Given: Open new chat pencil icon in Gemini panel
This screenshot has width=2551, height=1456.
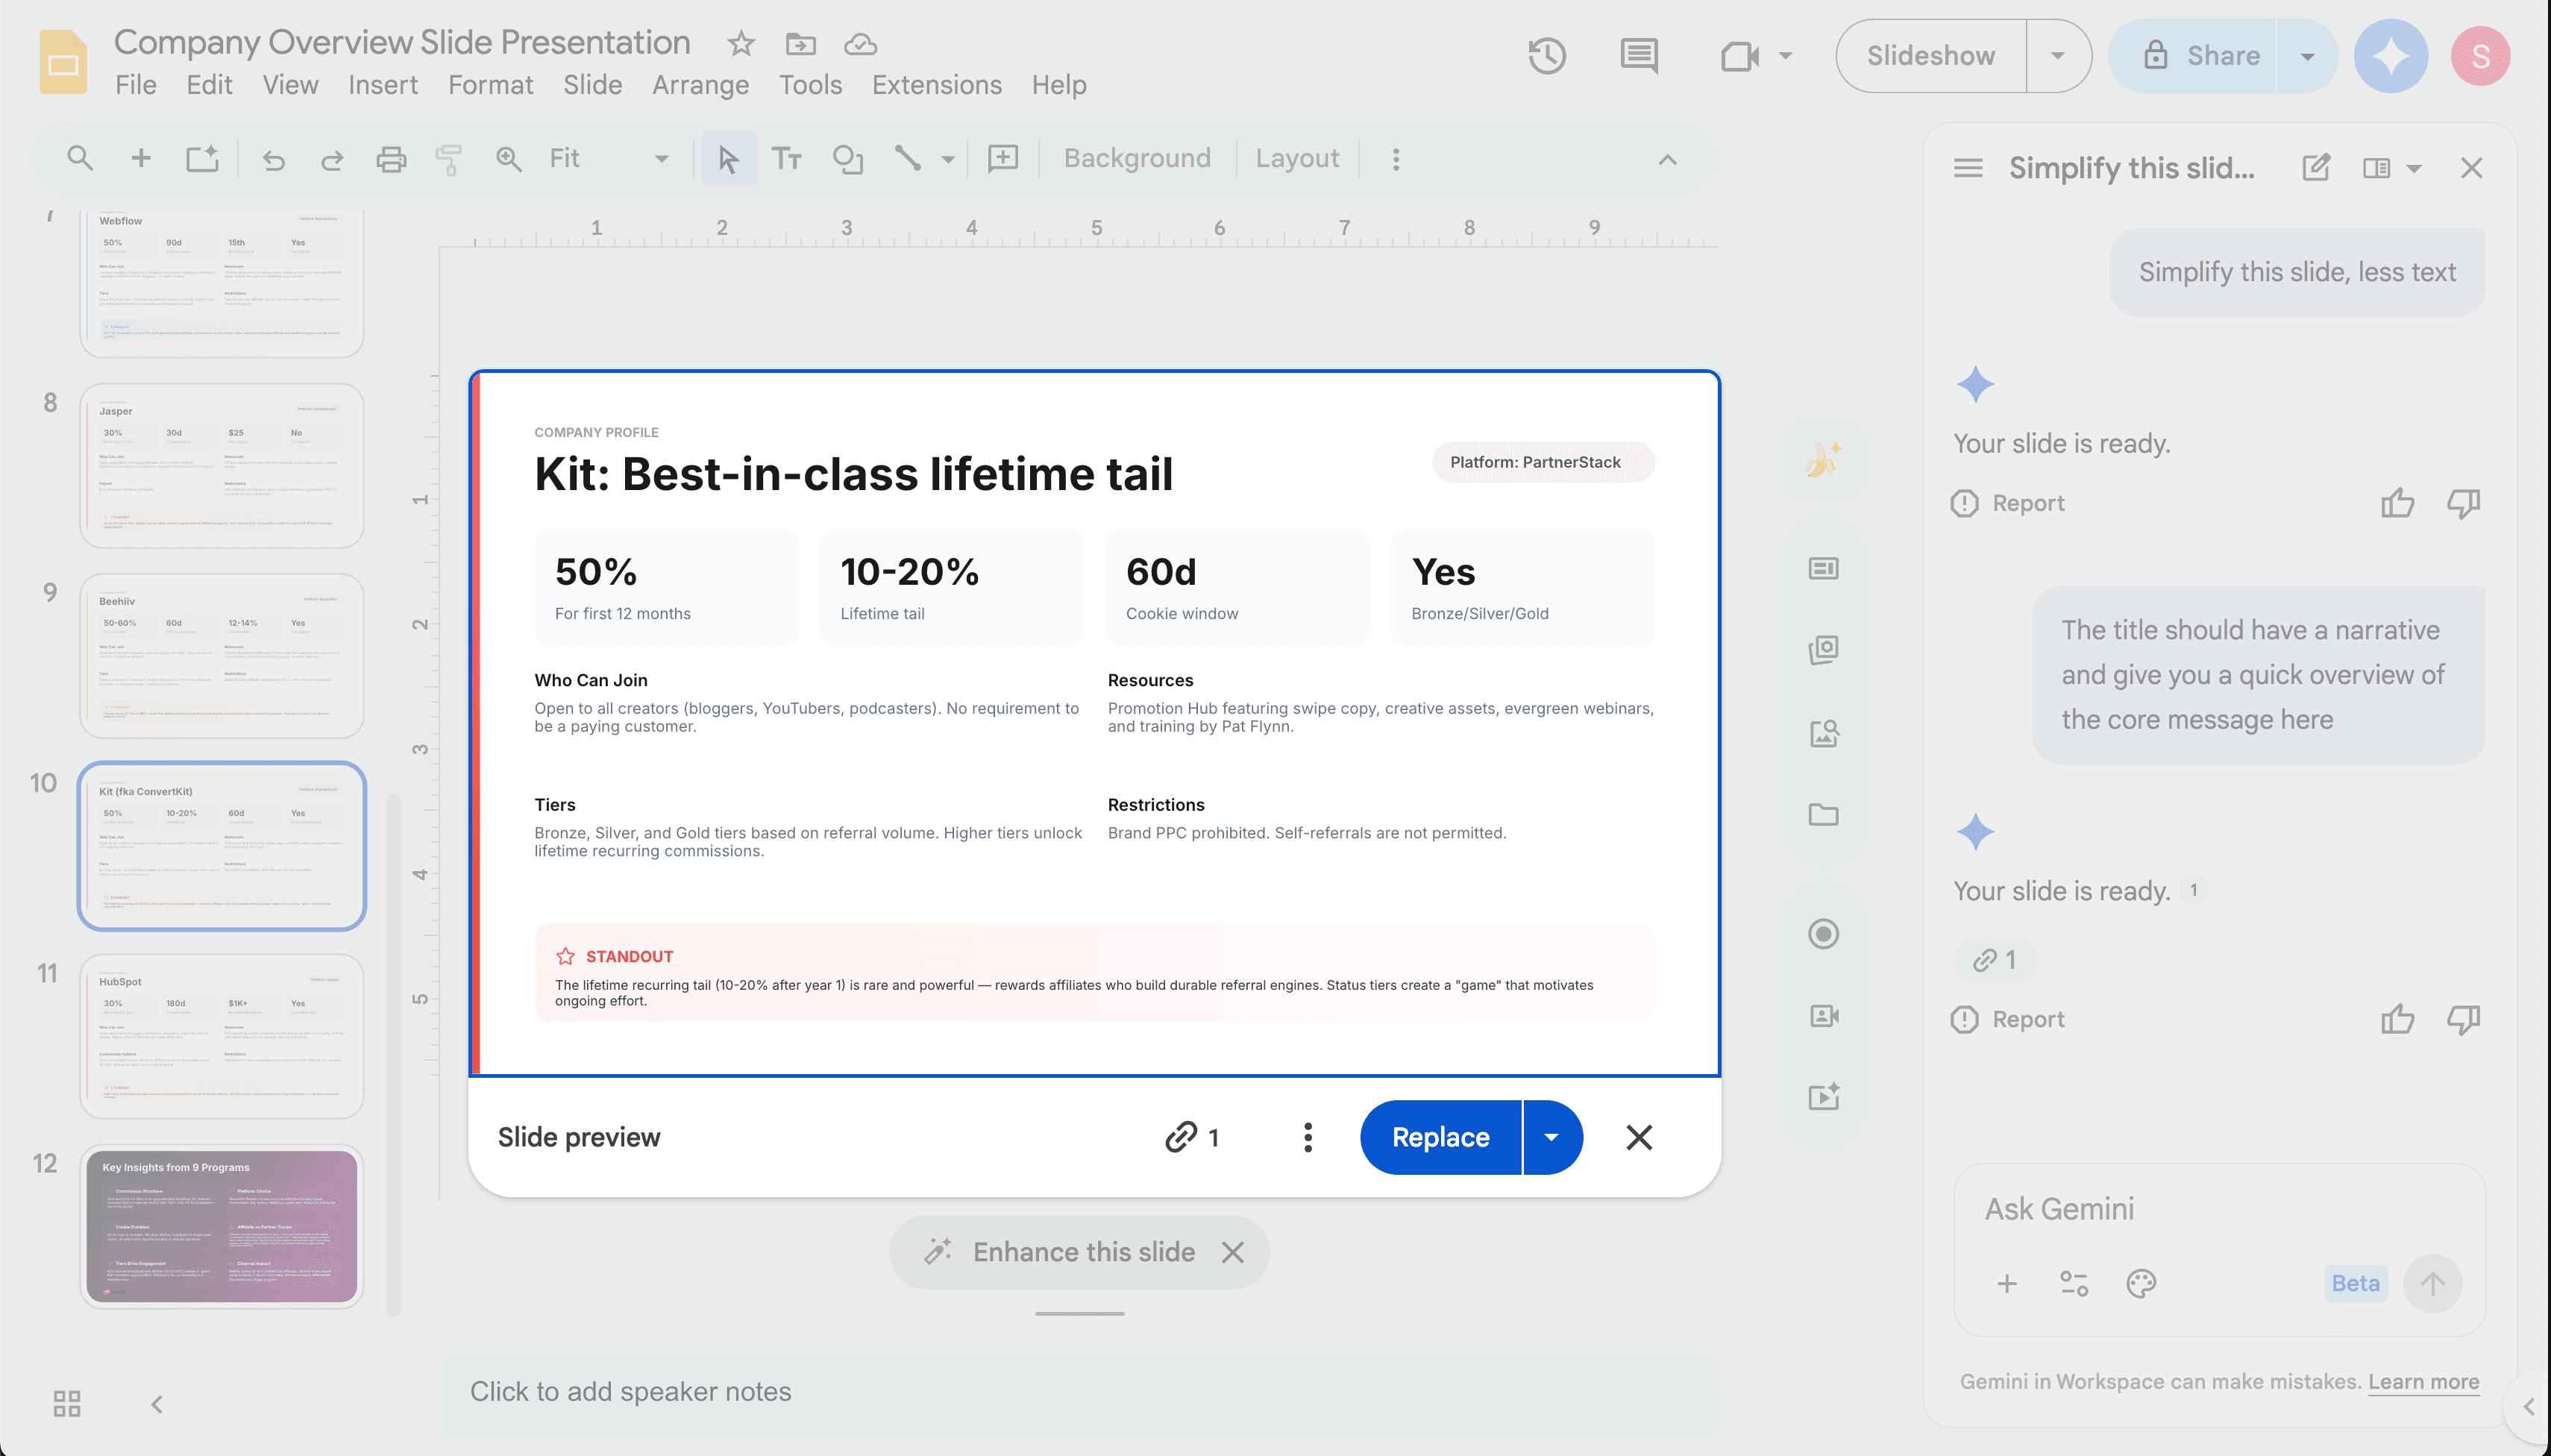Looking at the screenshot, I should tap(2316, 168).
